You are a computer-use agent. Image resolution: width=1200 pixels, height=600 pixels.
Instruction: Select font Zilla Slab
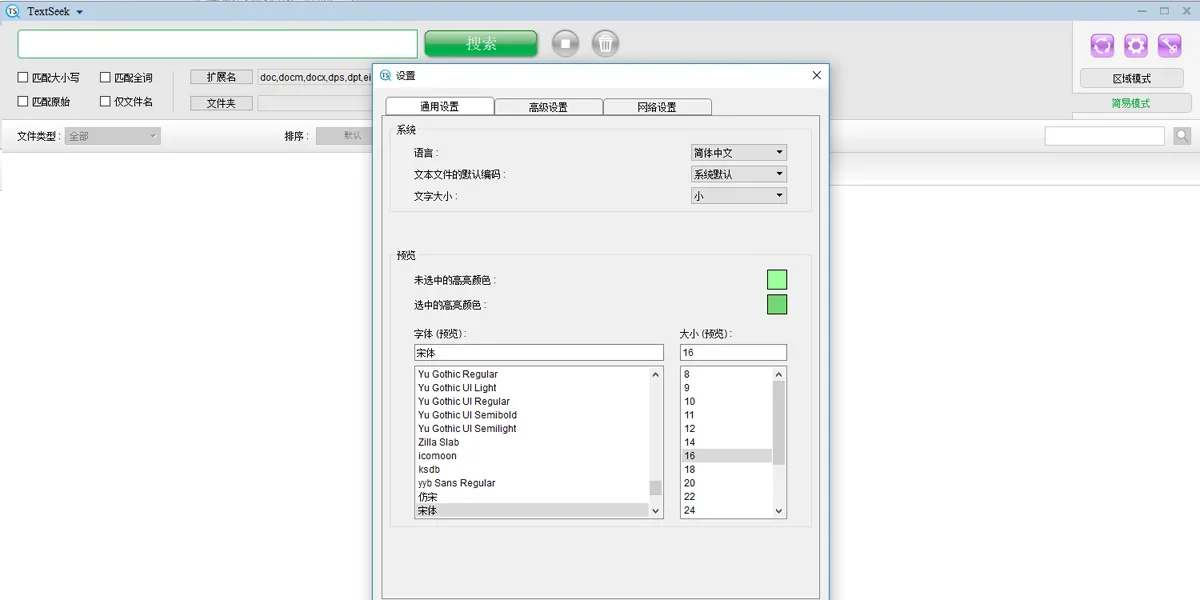coord(532,442)
